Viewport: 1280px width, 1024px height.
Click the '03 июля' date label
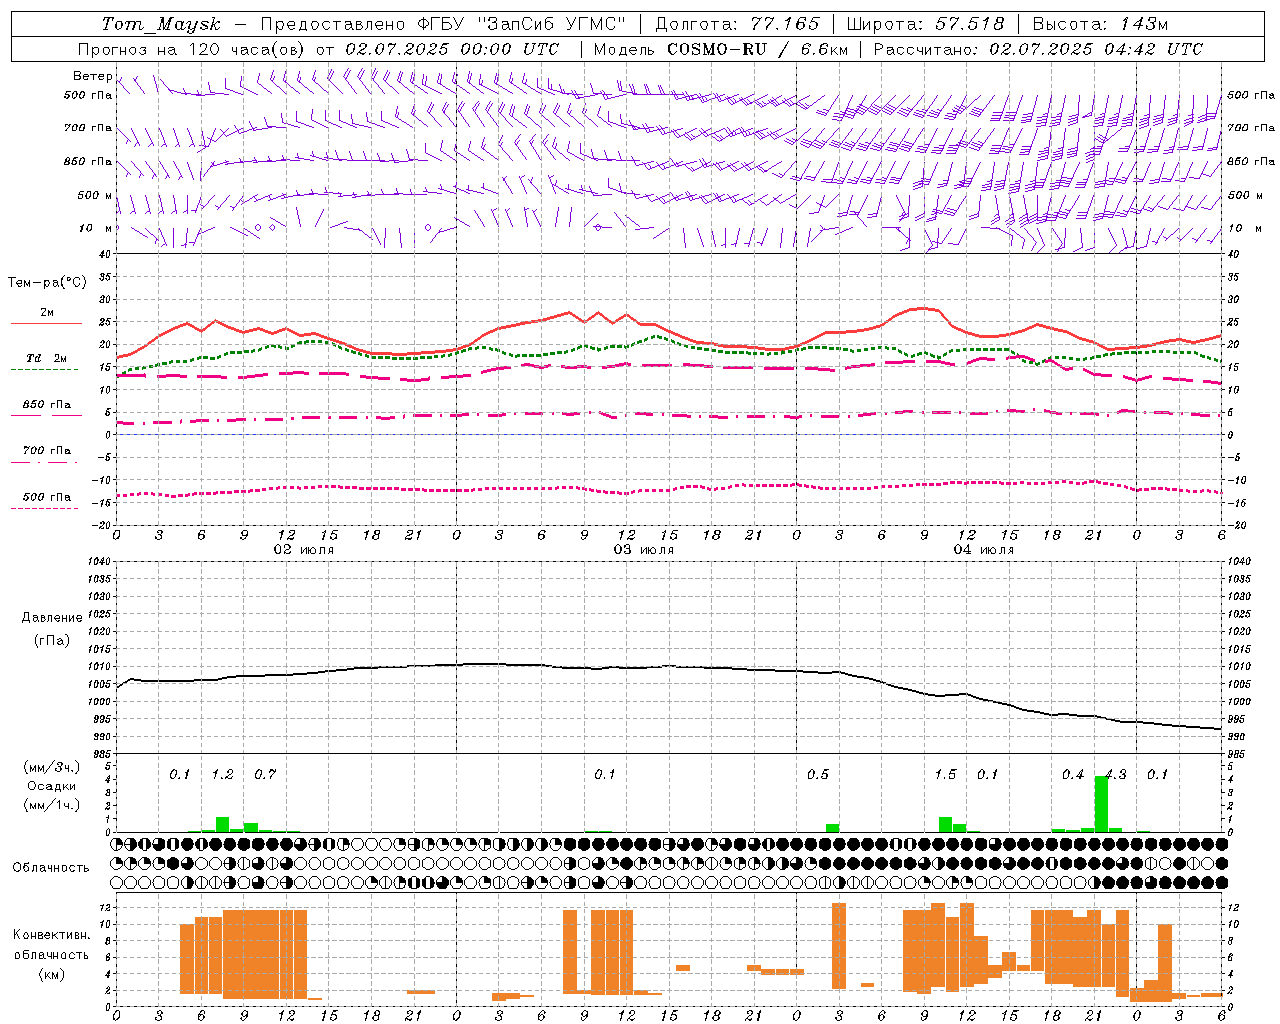pyautogui.click(x=644, y=550)
